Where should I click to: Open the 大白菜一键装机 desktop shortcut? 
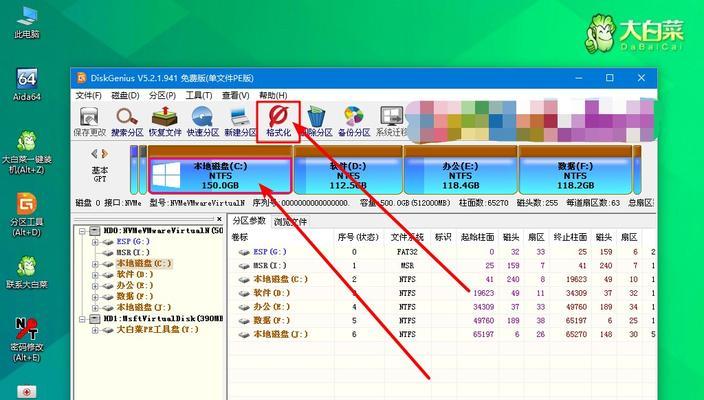27,152
